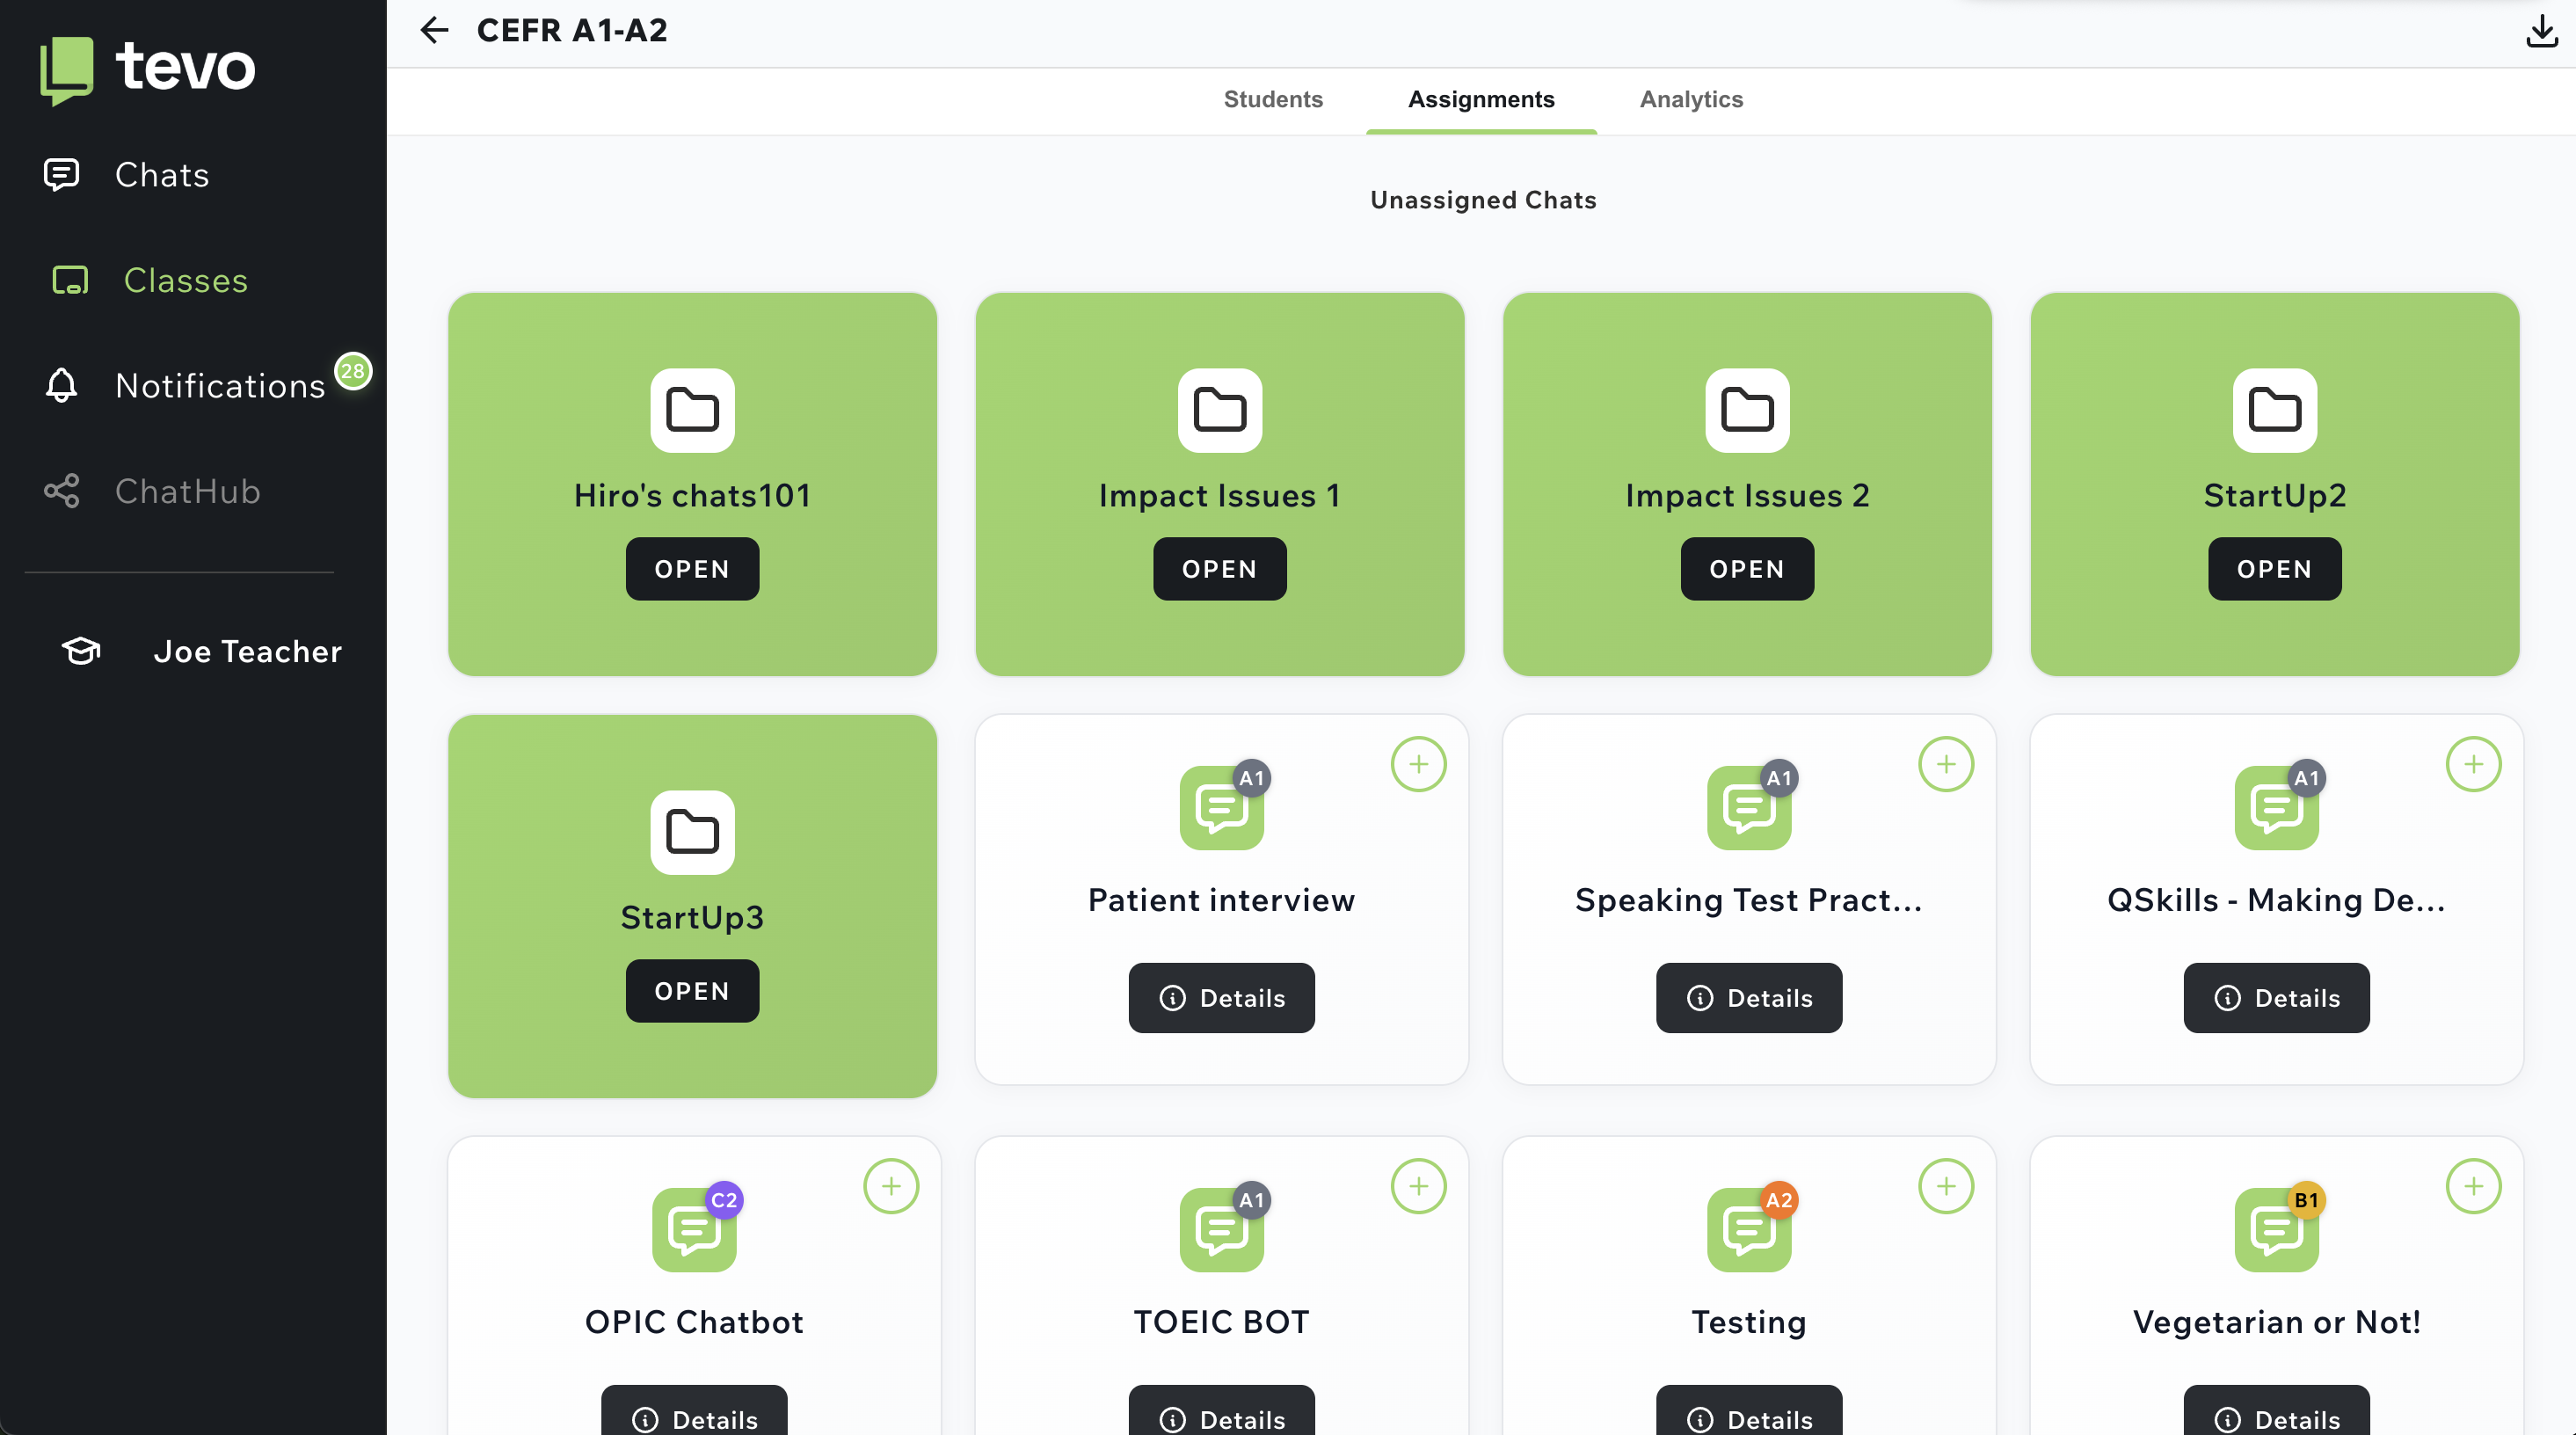Open the Impact Issues 2 folder

[x=1747, y=569]
